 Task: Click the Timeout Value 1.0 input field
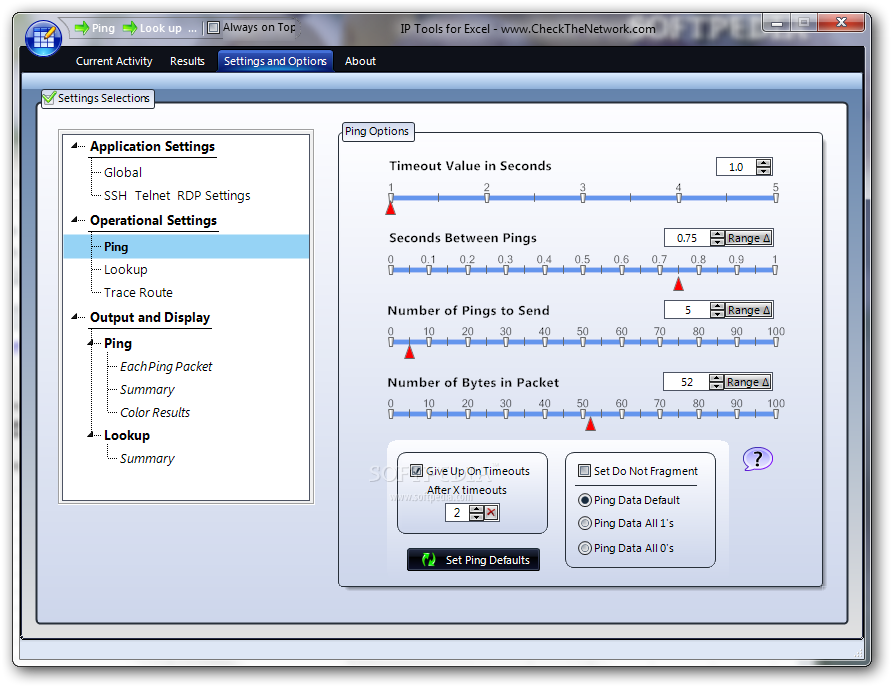click(736, 167)
